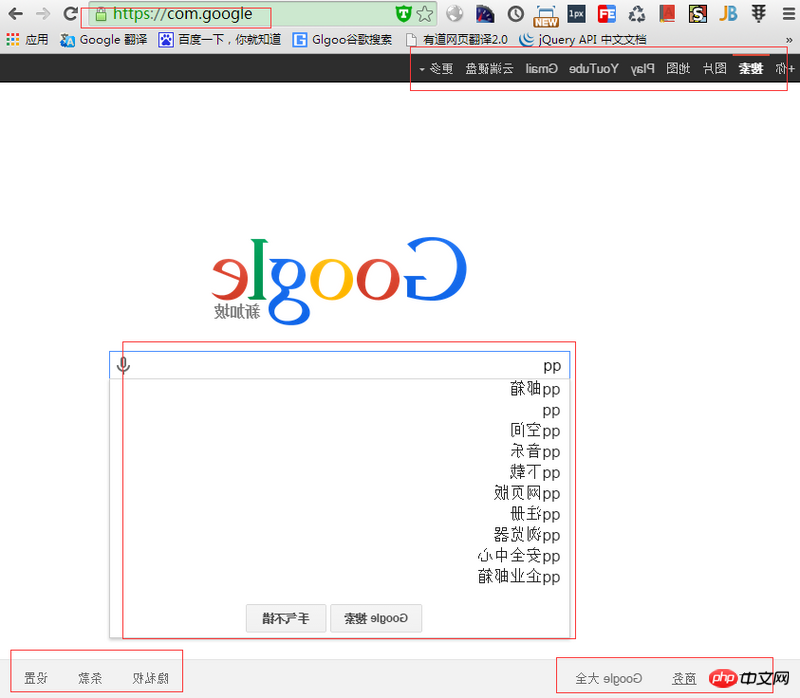Click the mirrored 设置 link in footer
Image resolution: width=800 pixels, height=698 pixels.
(36, 678)
